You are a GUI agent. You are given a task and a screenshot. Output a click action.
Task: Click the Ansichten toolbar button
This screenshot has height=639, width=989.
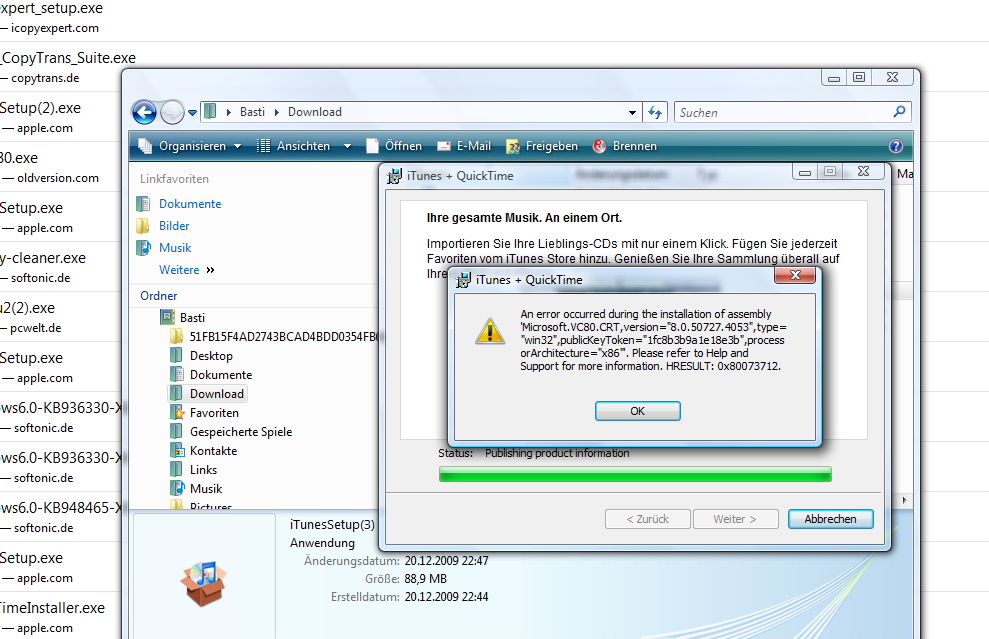click(x=294, y=146)
